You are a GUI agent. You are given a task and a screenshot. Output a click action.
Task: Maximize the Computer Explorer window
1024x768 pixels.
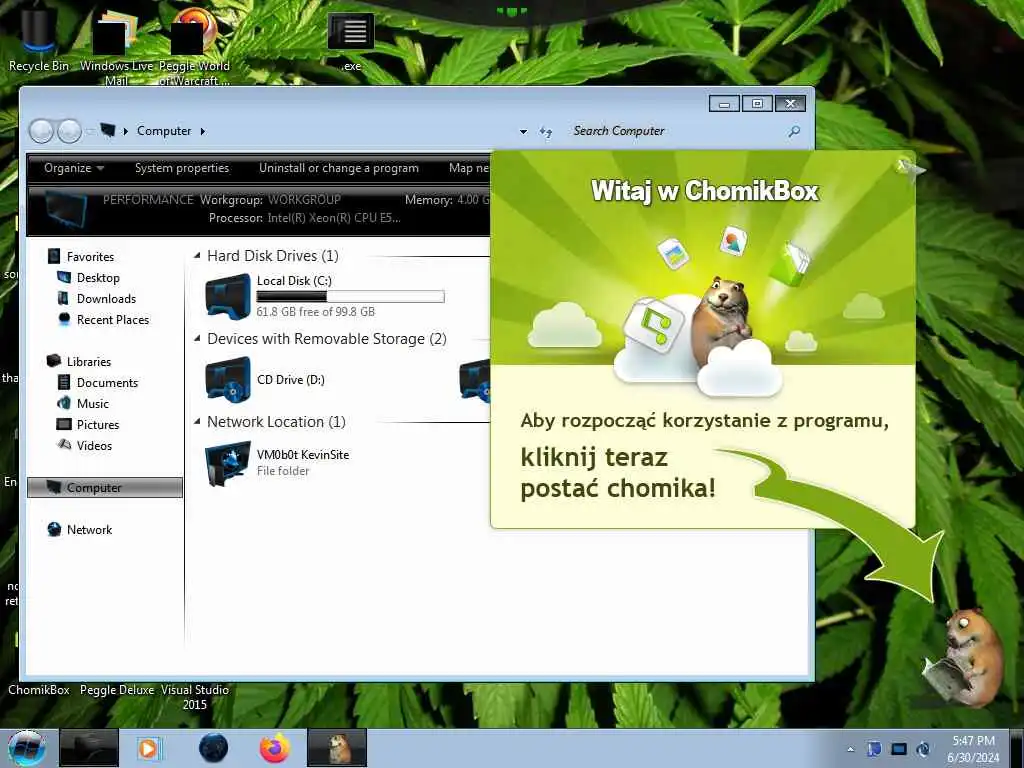pos(757,104)
